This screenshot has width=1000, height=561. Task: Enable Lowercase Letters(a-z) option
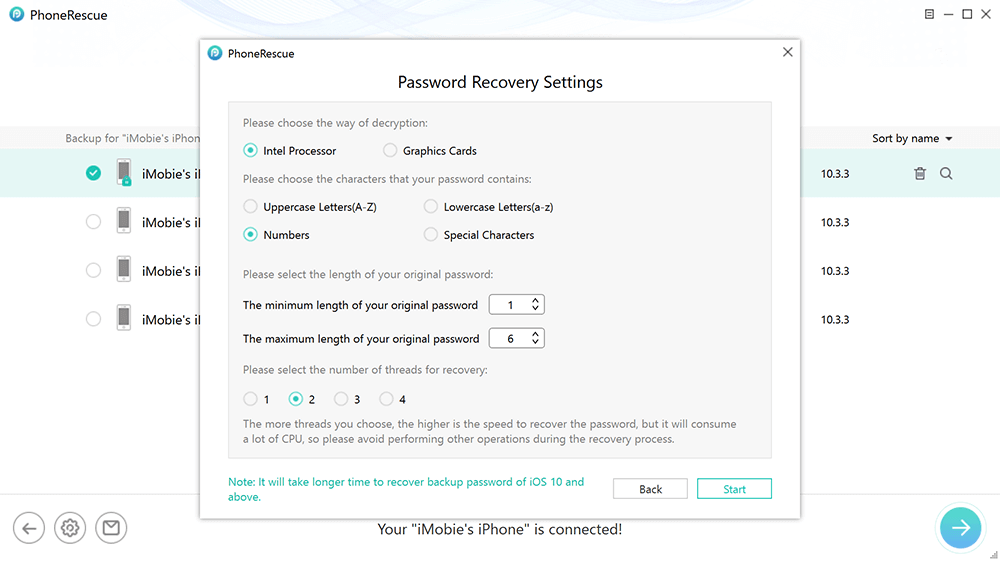pyautogui.click(x=431, y=207)
